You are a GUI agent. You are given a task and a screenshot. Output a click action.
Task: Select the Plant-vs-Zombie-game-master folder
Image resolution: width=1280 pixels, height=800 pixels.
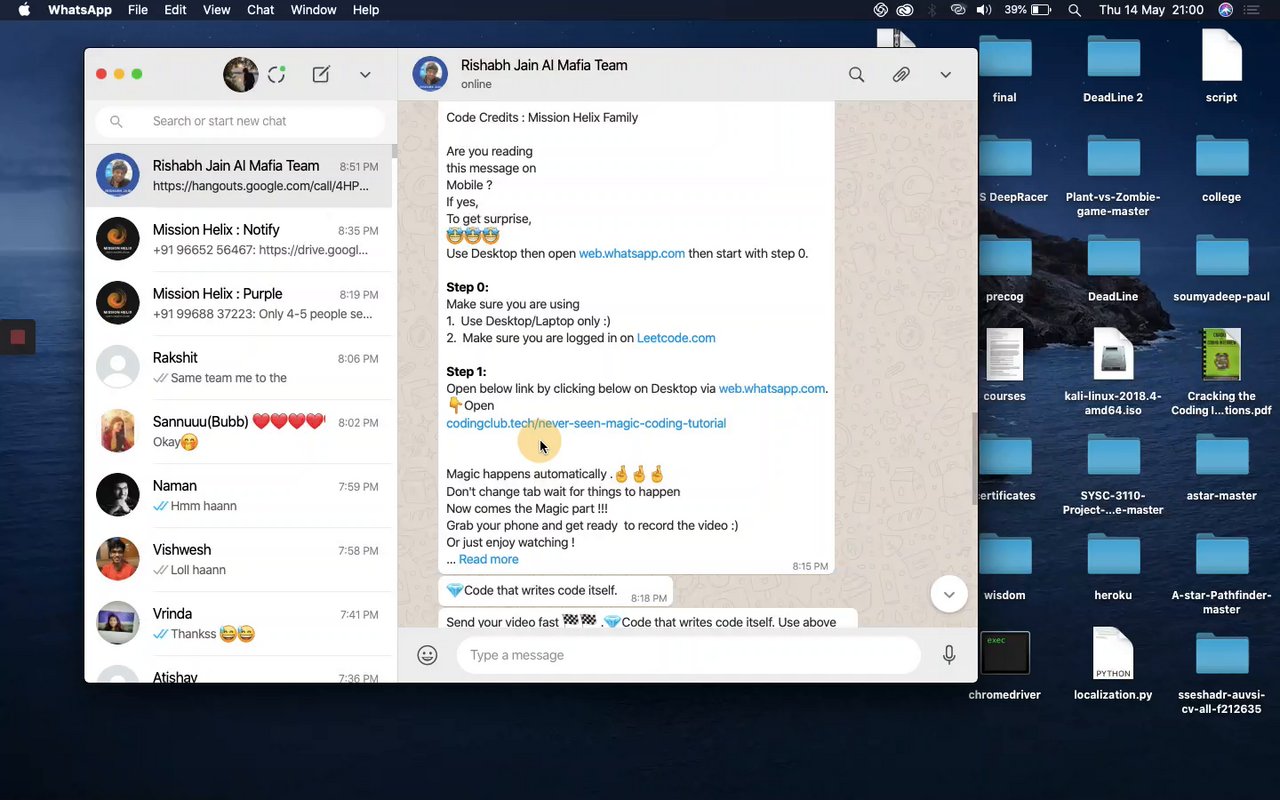coord(1113,175)
